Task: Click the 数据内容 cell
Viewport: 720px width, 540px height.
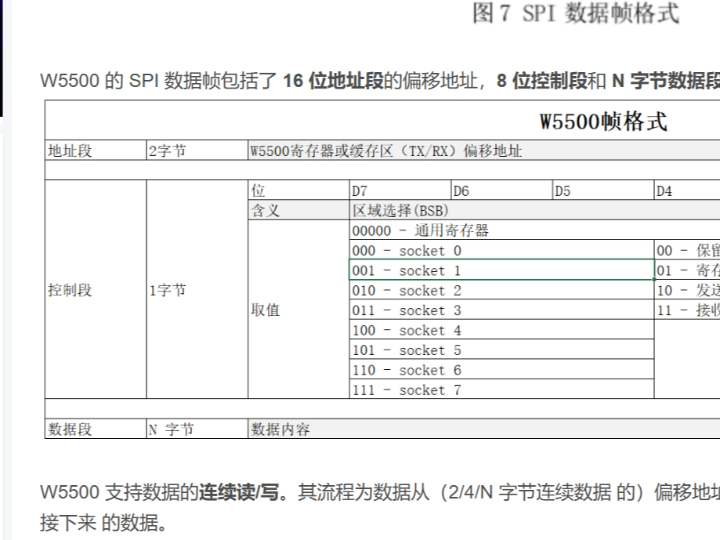Action: pyautogui.click(x=280, y=430)
